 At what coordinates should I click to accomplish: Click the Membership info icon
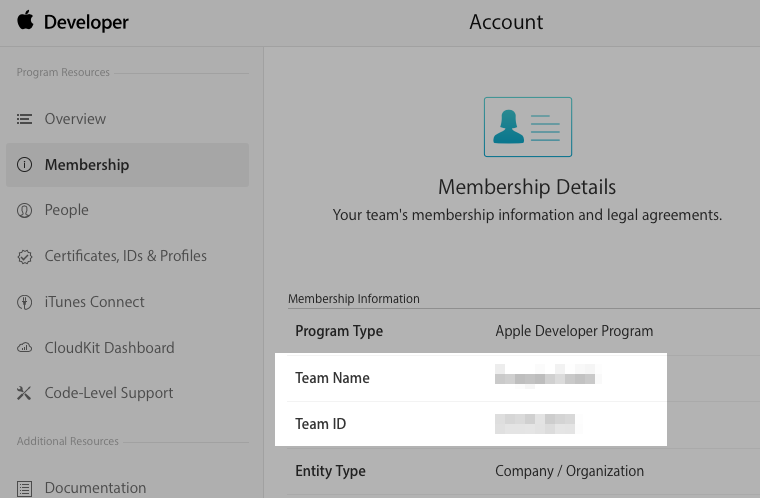point(24,165)
